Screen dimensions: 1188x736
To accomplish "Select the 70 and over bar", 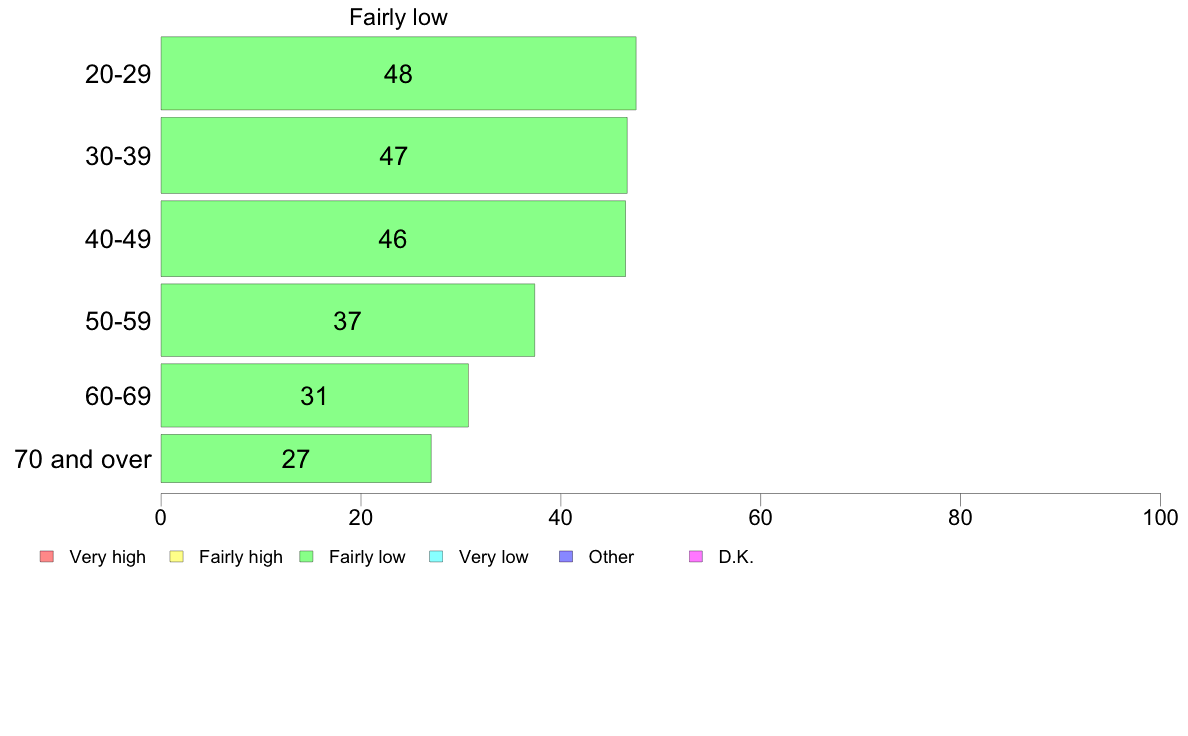I will tap(296, 459).
